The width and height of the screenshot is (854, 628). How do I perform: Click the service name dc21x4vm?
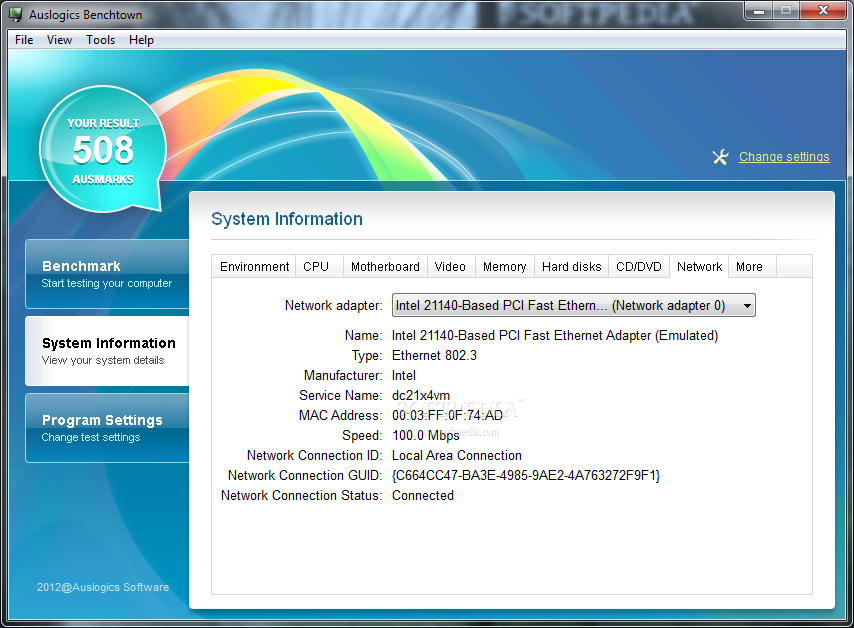click(x=421, y=395)
